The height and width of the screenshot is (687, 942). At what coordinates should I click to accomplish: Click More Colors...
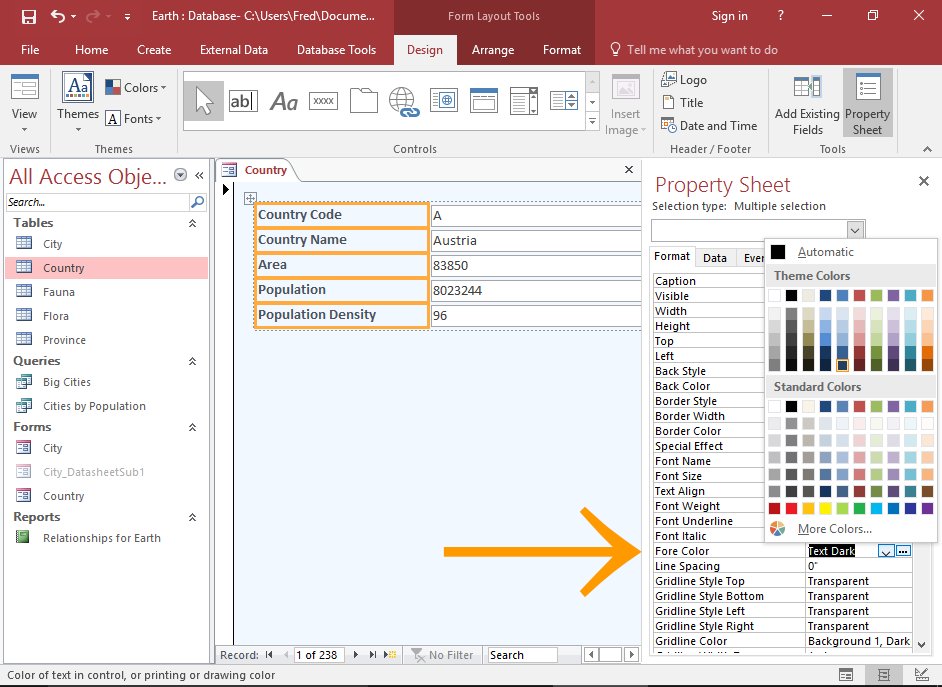834,529
